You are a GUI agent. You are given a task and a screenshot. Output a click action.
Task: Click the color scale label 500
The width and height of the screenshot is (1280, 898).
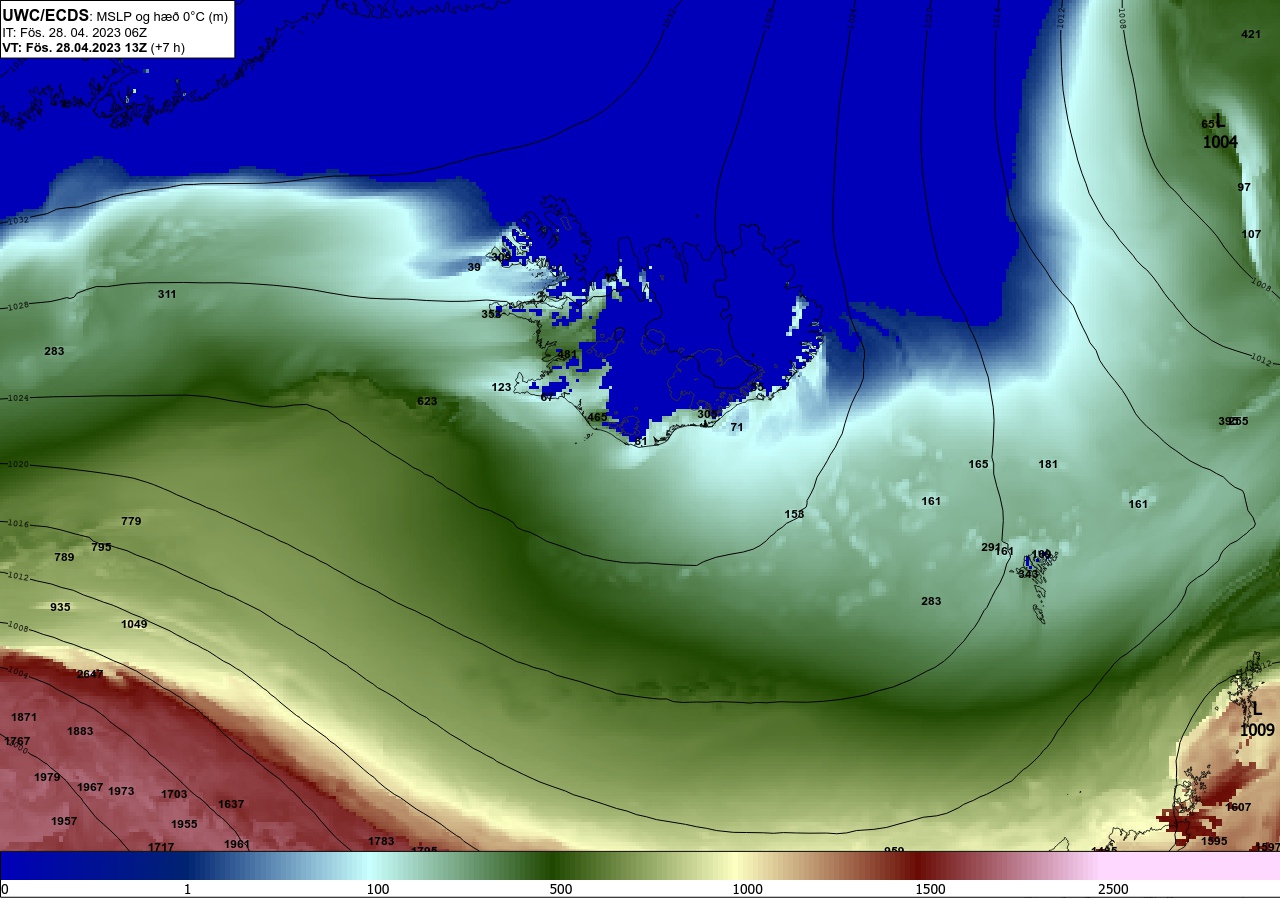(x=561, y=889)
